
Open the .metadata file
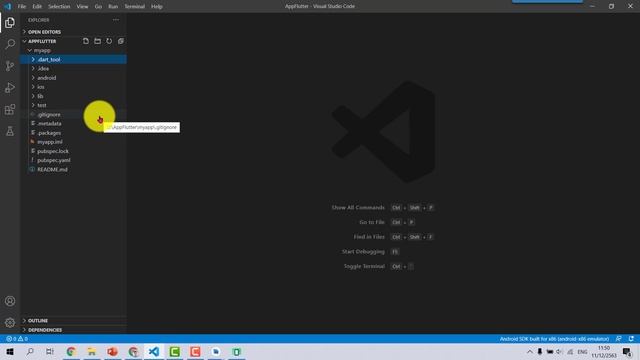[x=73, y=123]
